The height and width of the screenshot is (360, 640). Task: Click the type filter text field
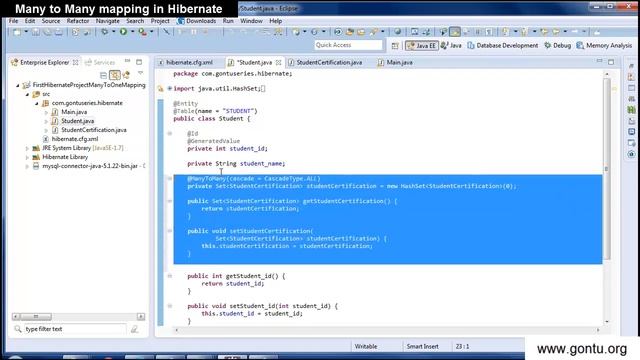pyautogui.click(x=75, y=329)
